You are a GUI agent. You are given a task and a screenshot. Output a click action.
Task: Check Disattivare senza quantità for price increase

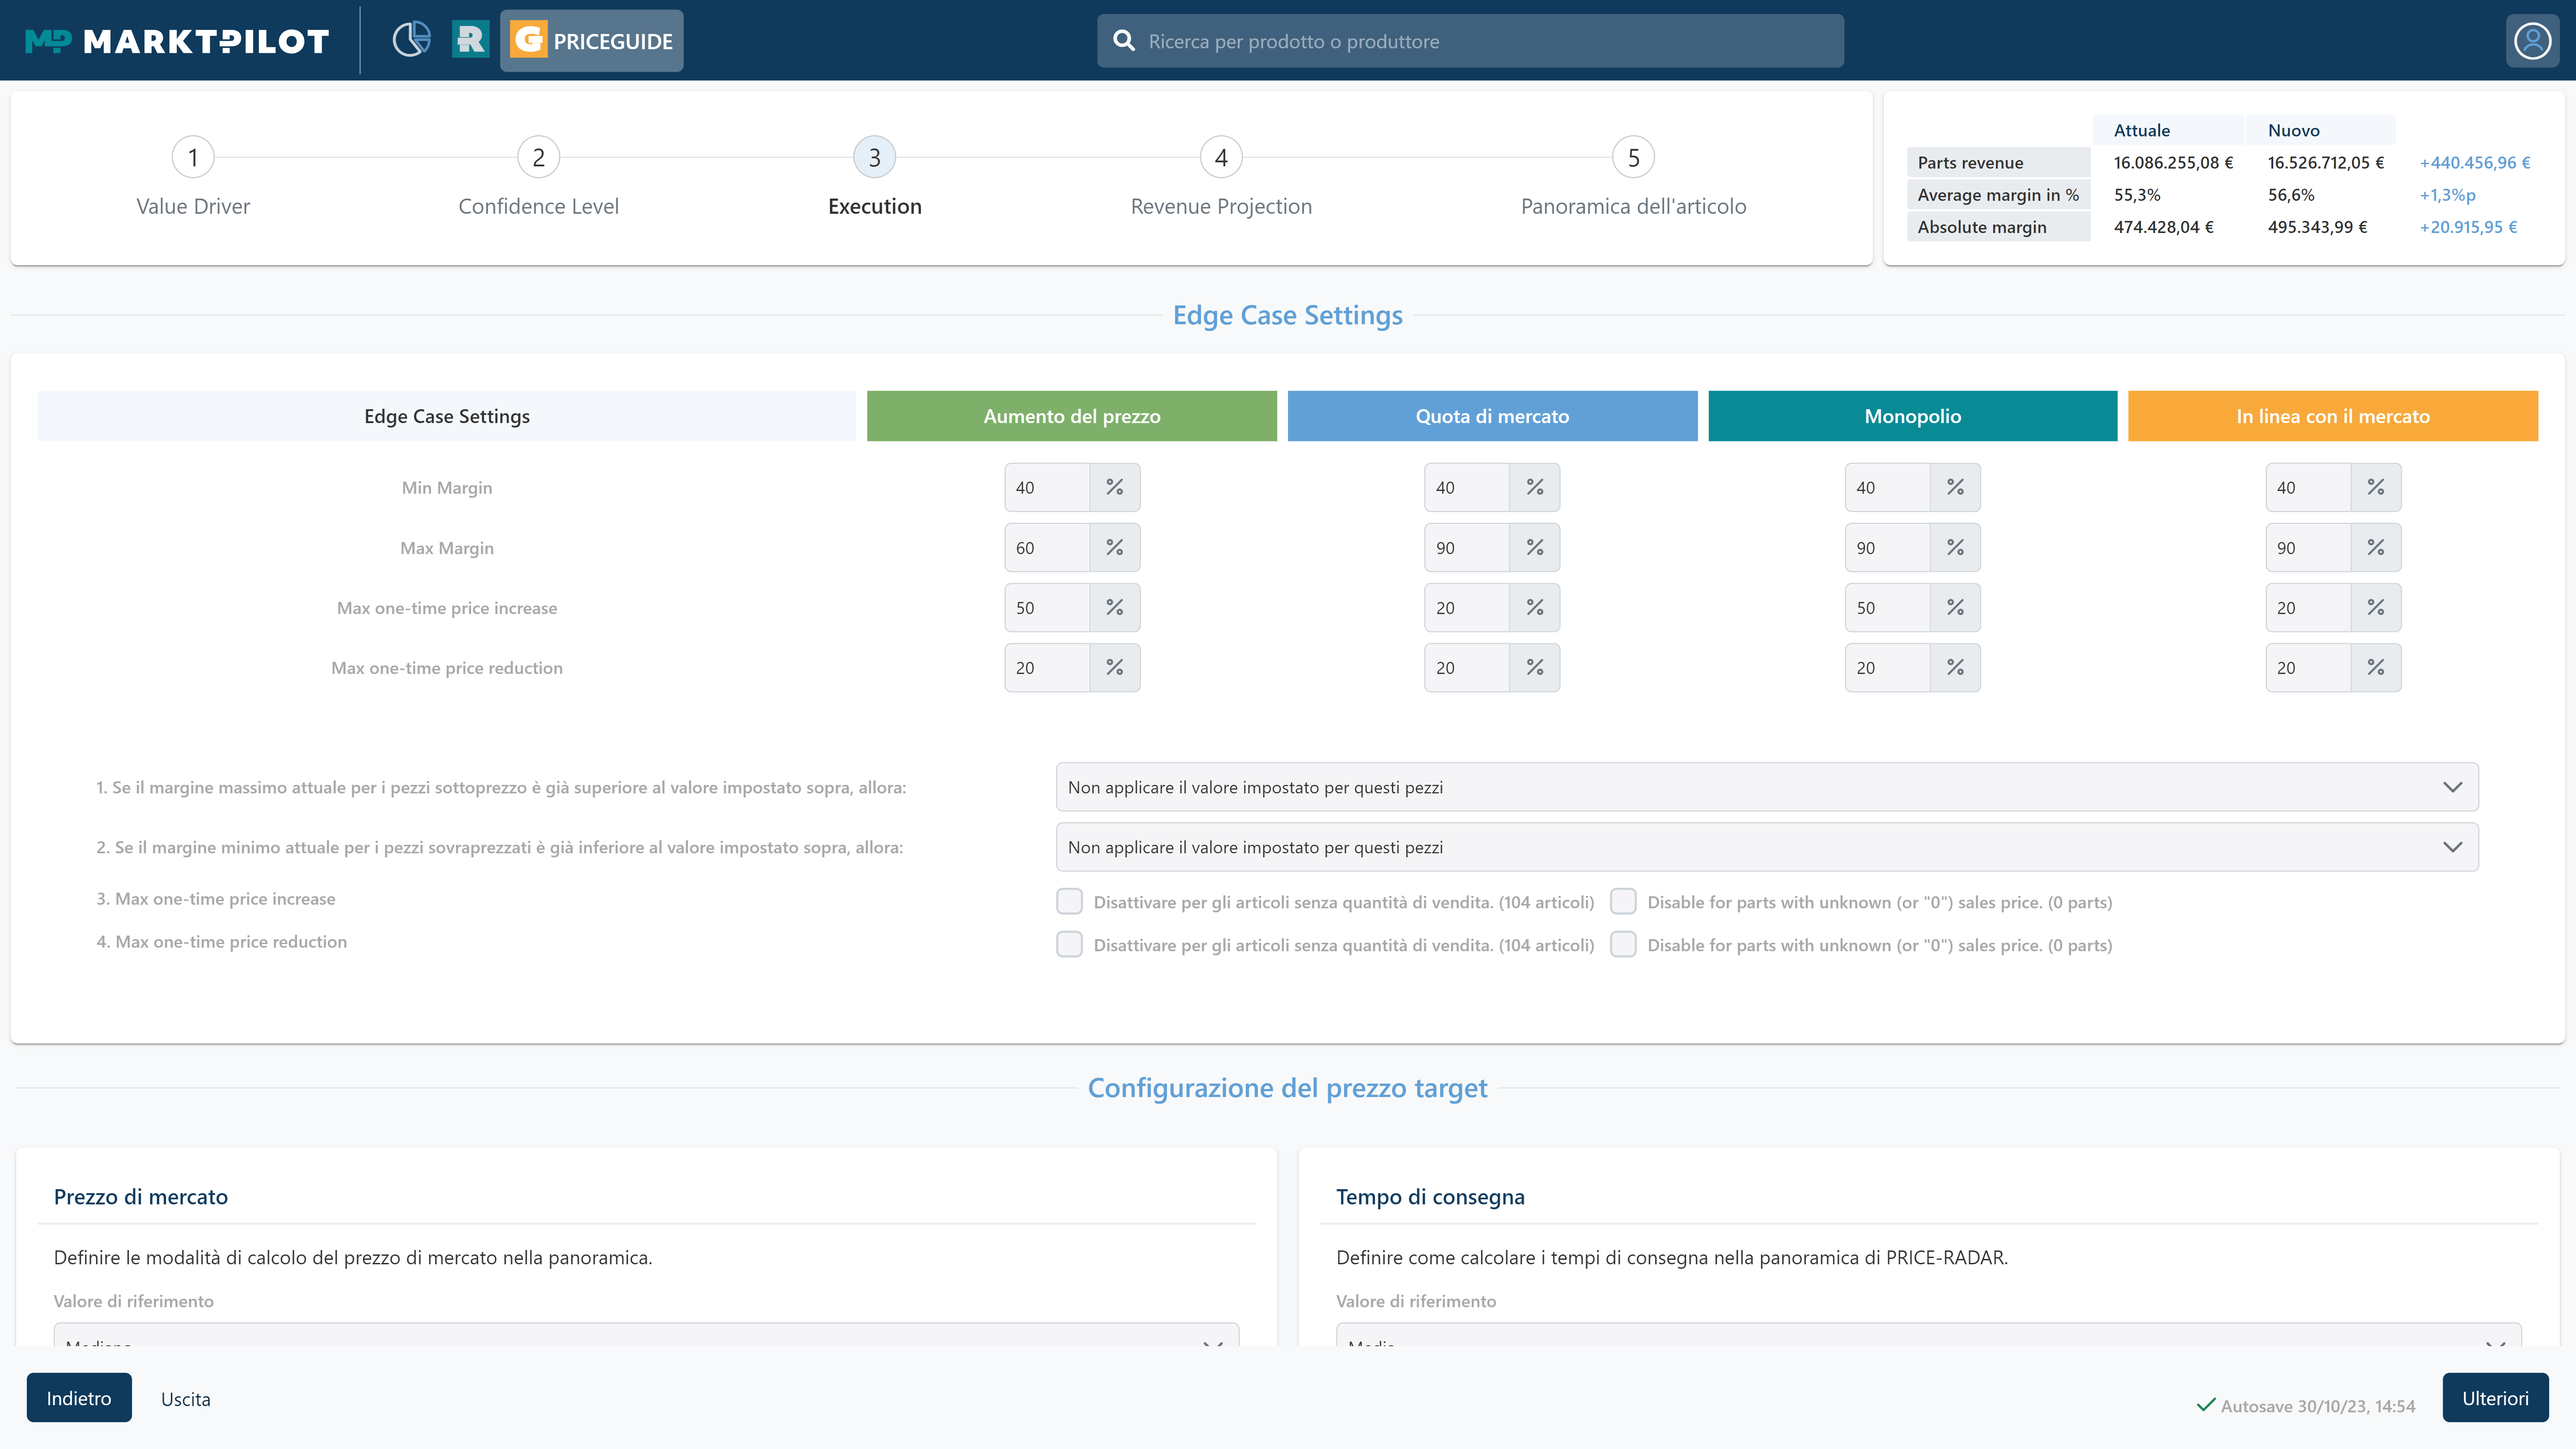1069,901
